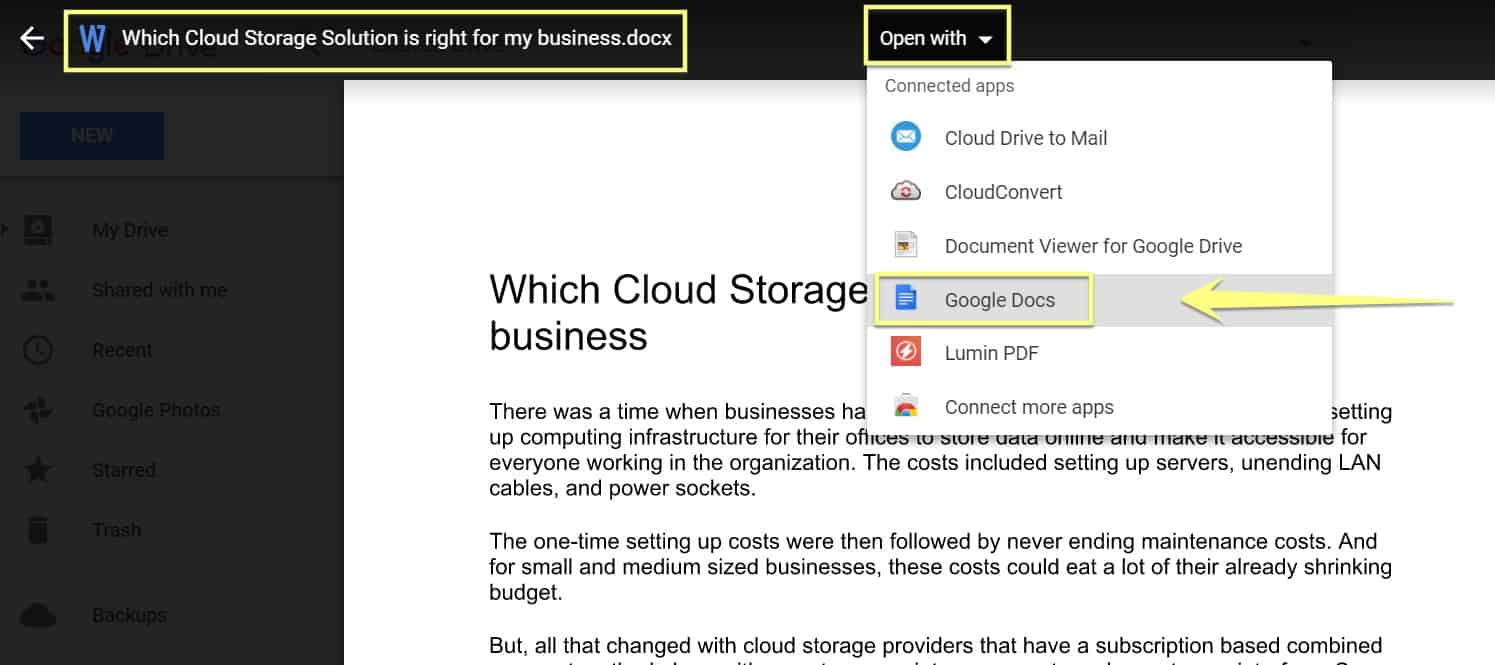Open the Trash folder
This screenshot has width=1495, height=665.
[x=117, y=530]
